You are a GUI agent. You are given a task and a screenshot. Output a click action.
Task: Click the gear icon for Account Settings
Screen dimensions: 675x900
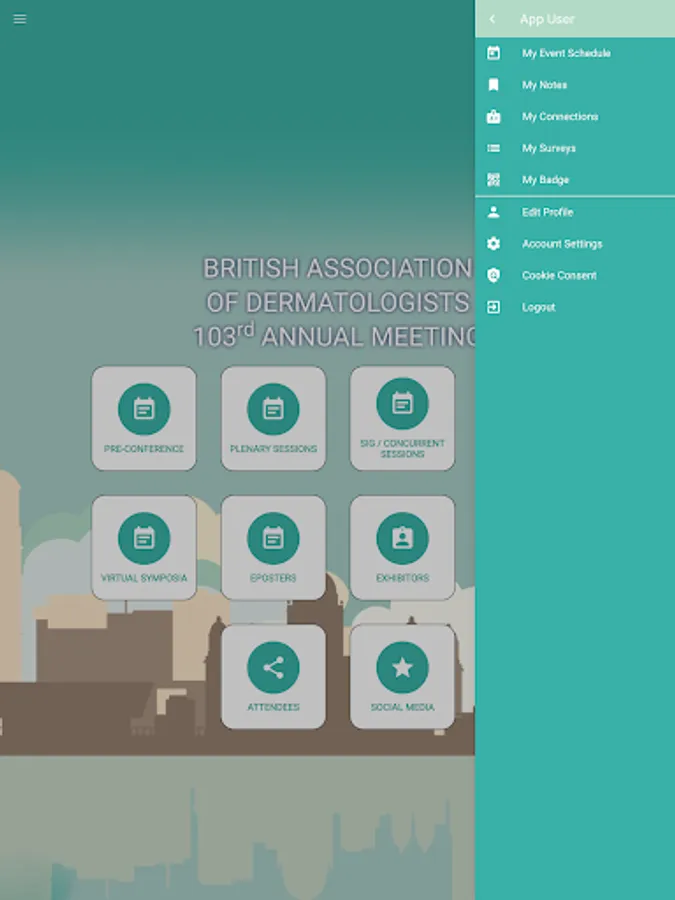(493, 243)
